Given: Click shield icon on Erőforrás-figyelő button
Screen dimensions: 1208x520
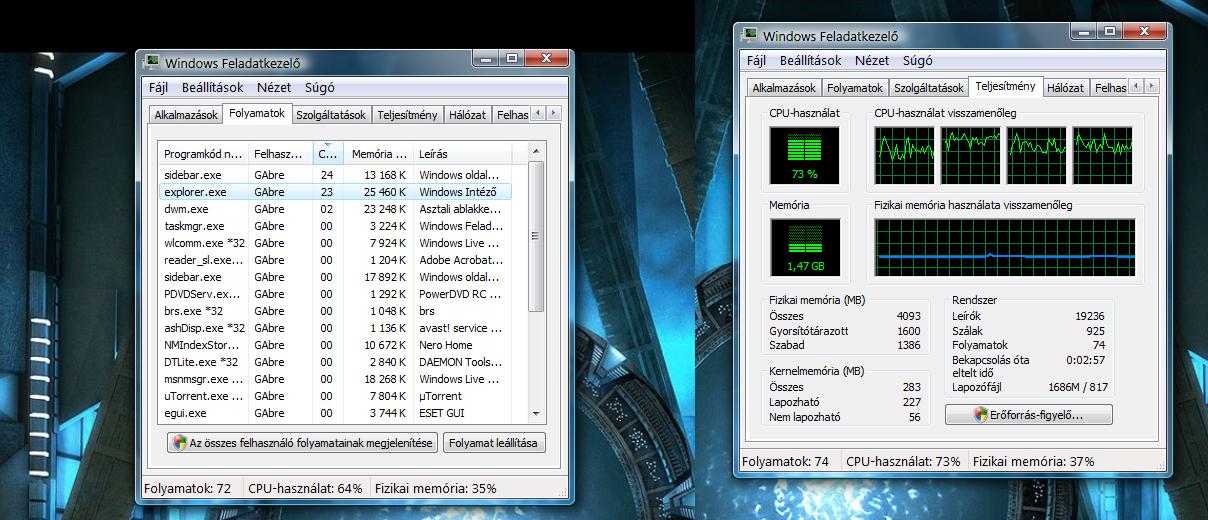Looking at the screenshot, I should 981,414.
